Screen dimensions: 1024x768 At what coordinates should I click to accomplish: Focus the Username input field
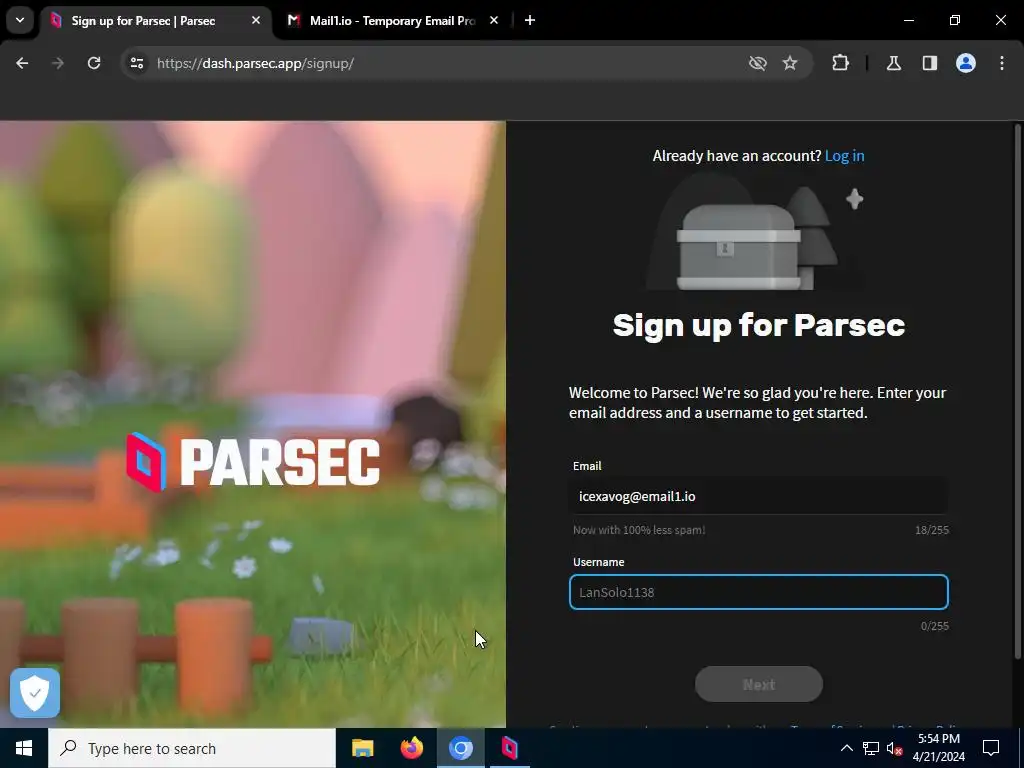pyautogui.click(x=759, y=592)
